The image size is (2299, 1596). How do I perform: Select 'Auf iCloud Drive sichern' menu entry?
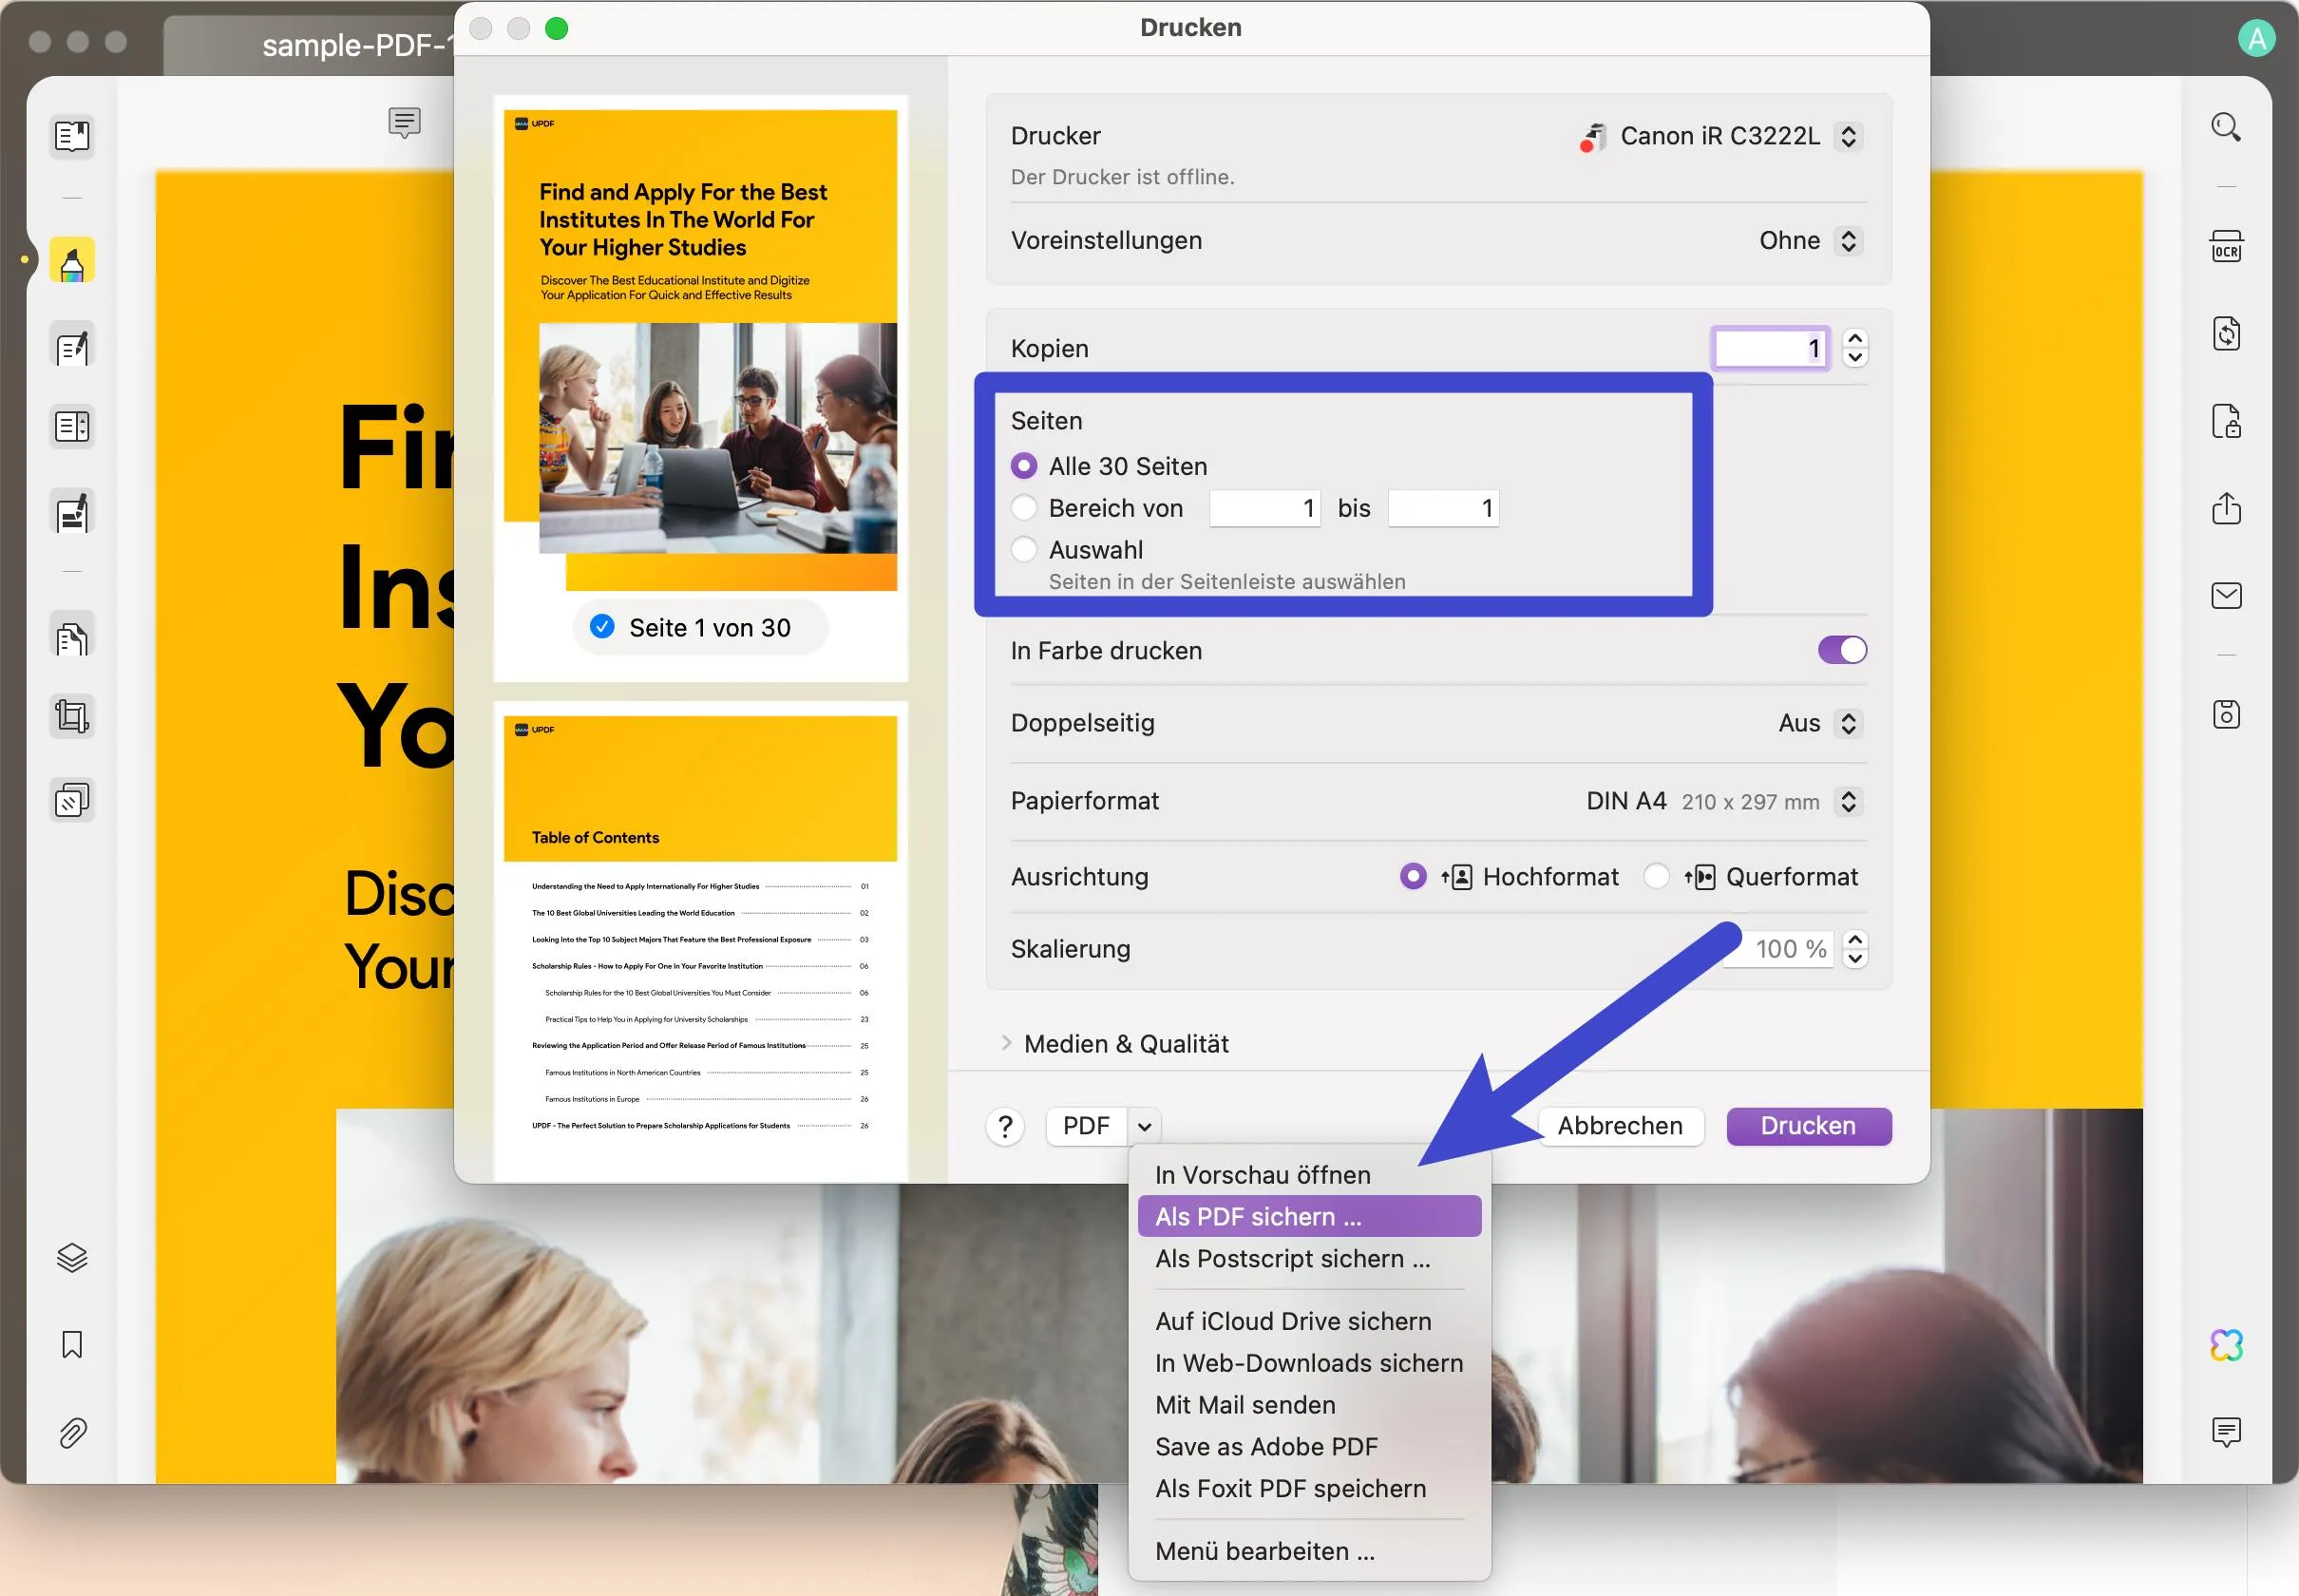pos(1293,1321)
